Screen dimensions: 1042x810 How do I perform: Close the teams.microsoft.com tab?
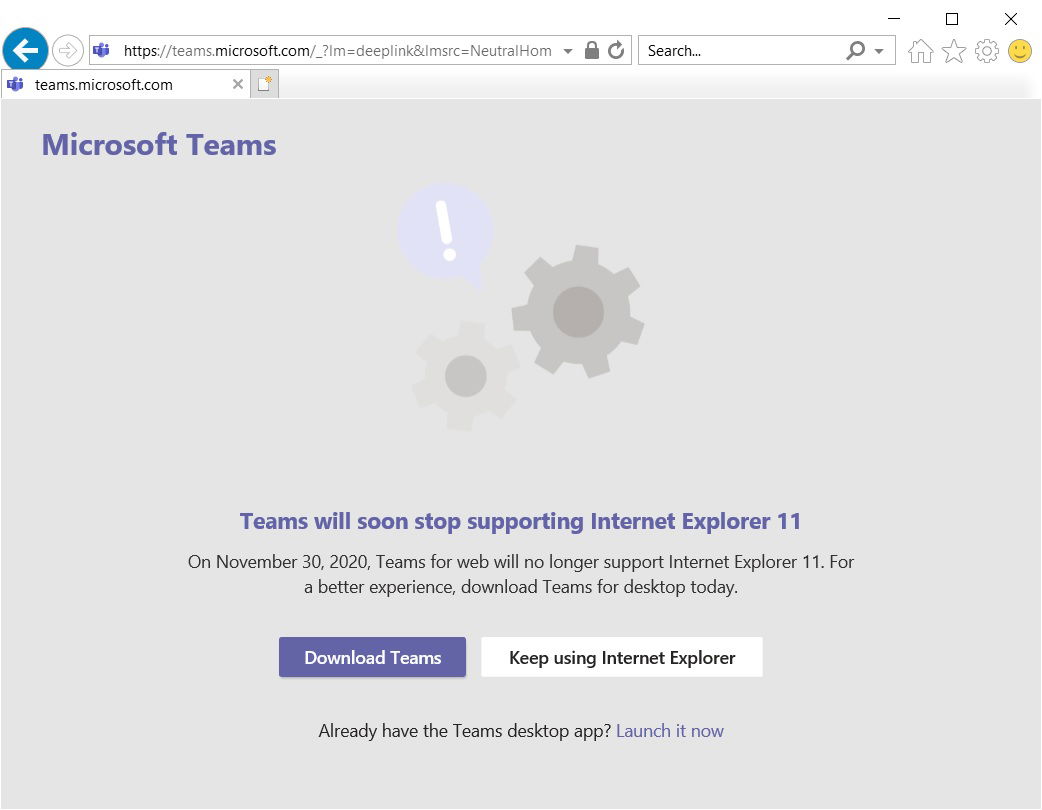[237, 84]
